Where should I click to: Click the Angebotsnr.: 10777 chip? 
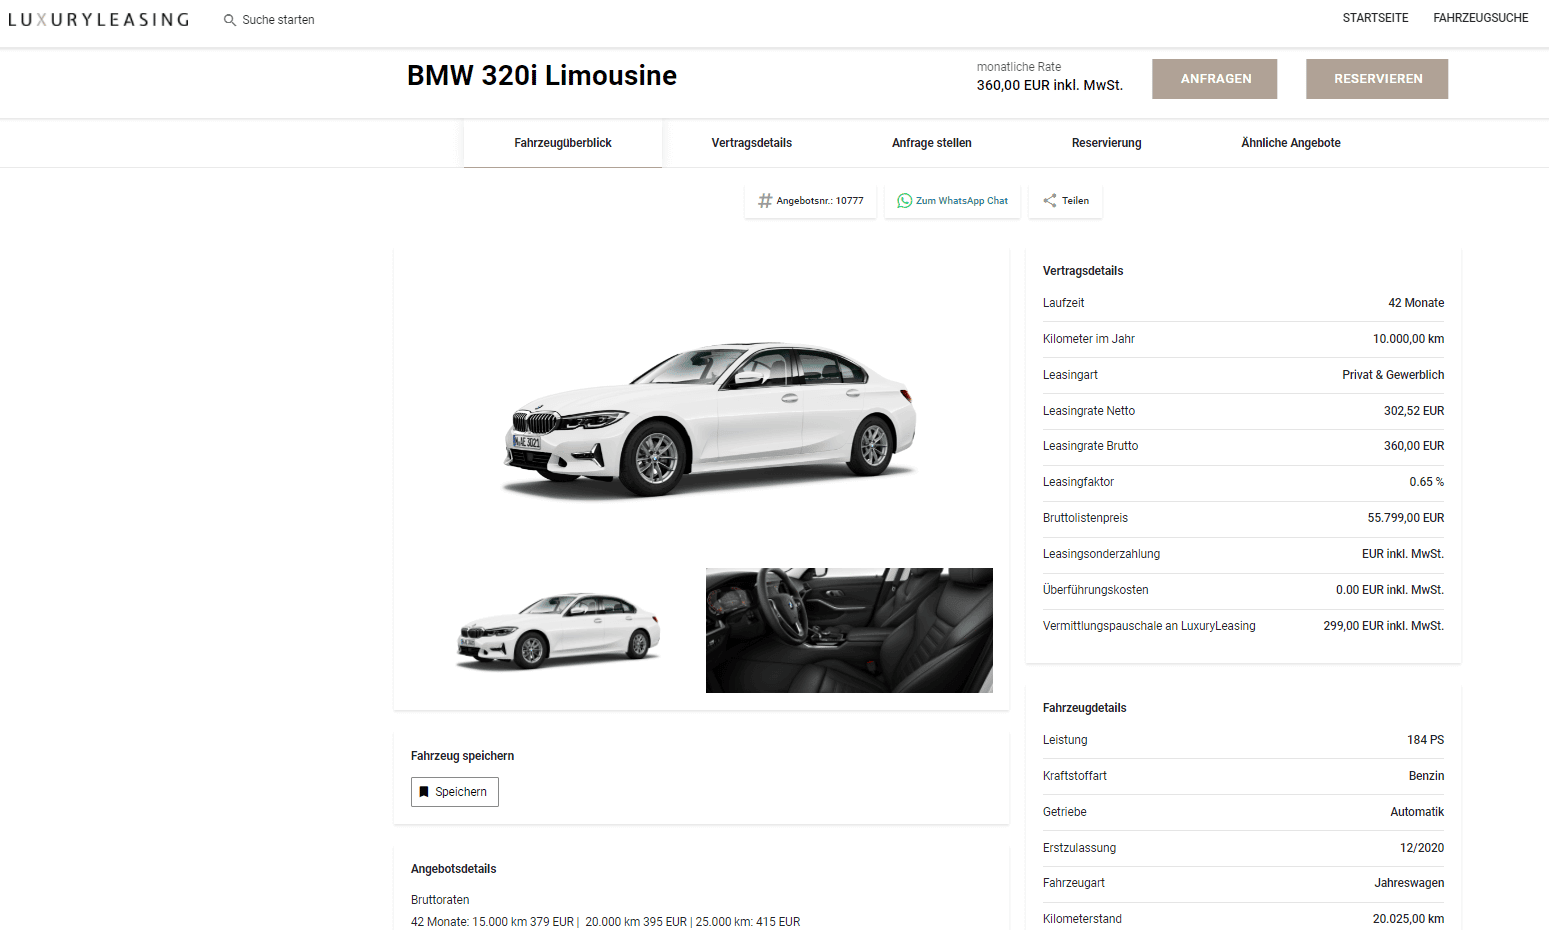point(811,201)
